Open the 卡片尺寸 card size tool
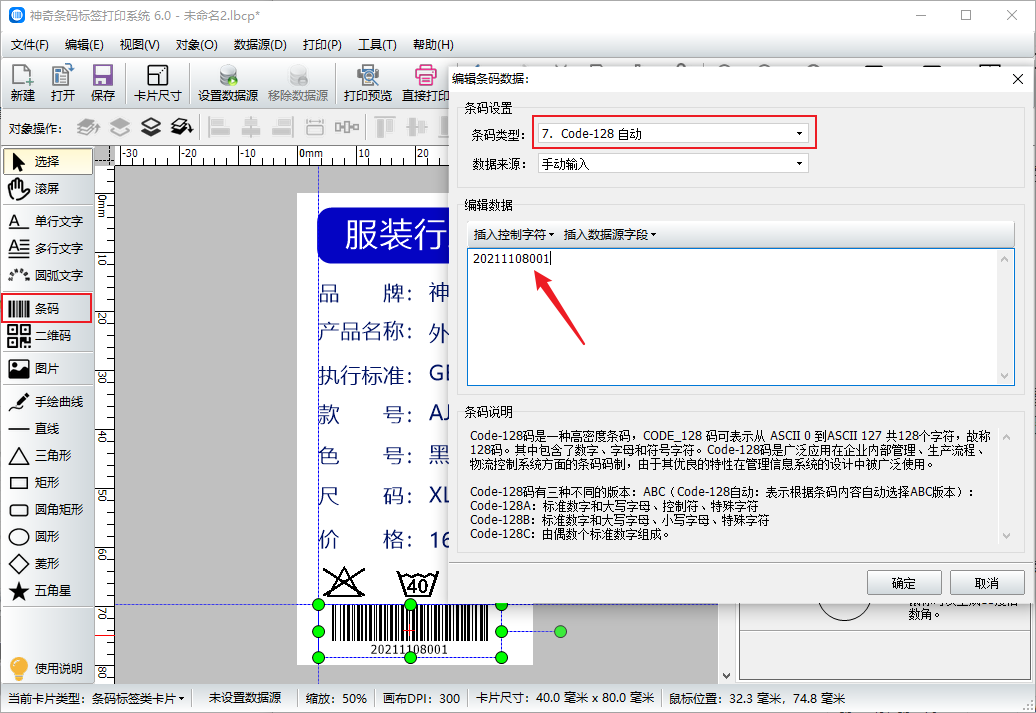 click(x=157, y=83)
